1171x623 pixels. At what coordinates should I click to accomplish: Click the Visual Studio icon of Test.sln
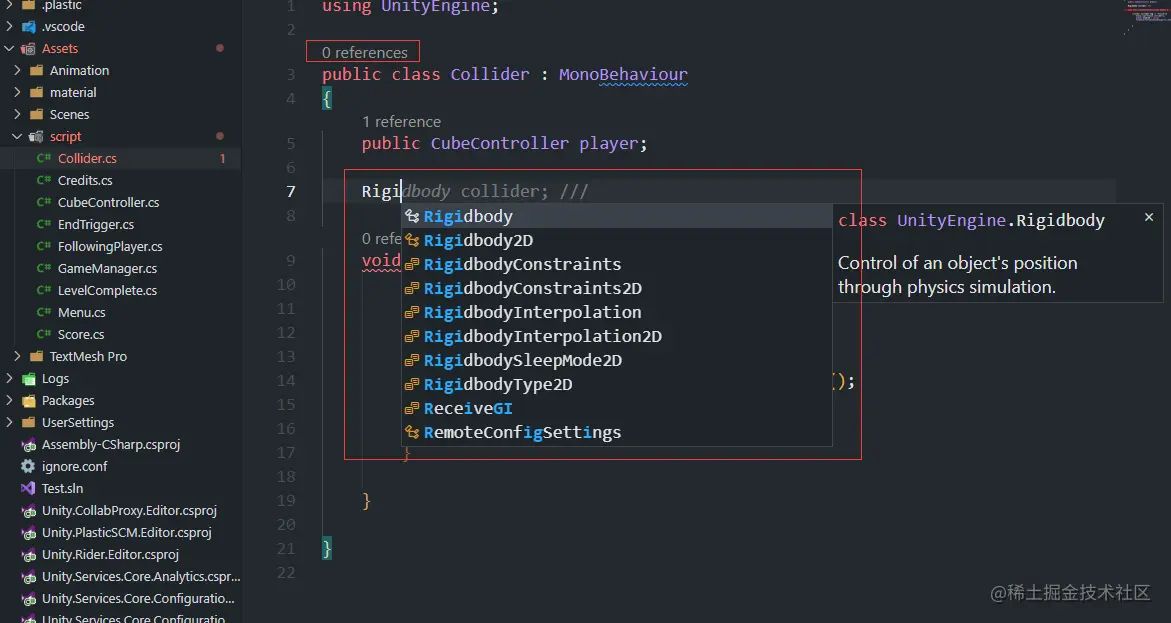28,489
